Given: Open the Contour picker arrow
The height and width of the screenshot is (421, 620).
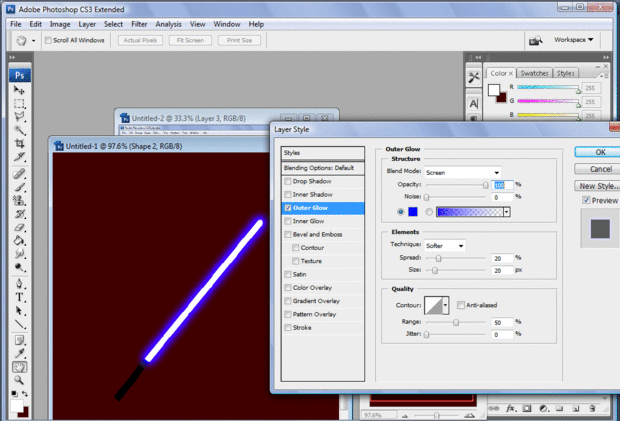Looking at the screenshot, I should tap(446, 305).
